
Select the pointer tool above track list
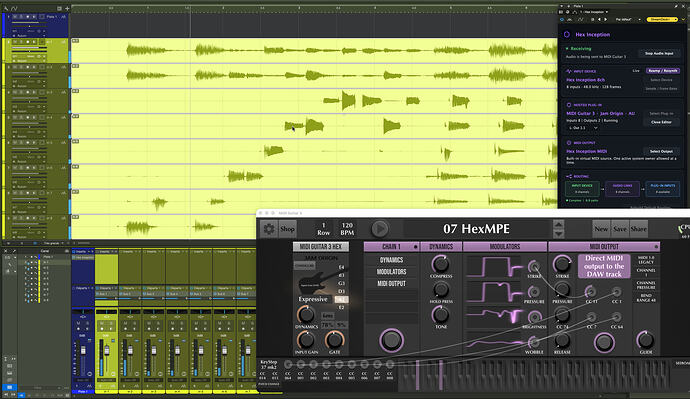coord(6,8)
